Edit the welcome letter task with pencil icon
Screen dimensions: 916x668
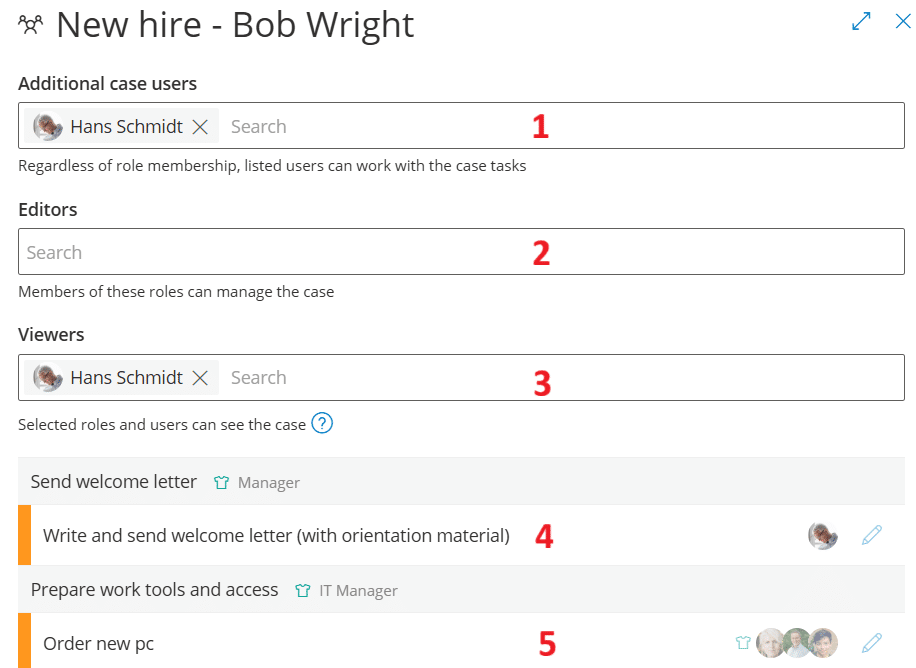pos(872,535)
